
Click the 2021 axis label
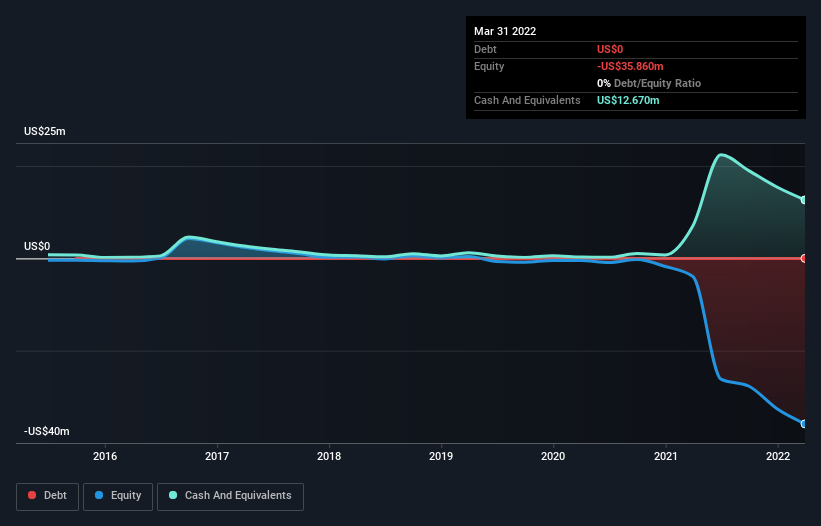click(665, 456)
